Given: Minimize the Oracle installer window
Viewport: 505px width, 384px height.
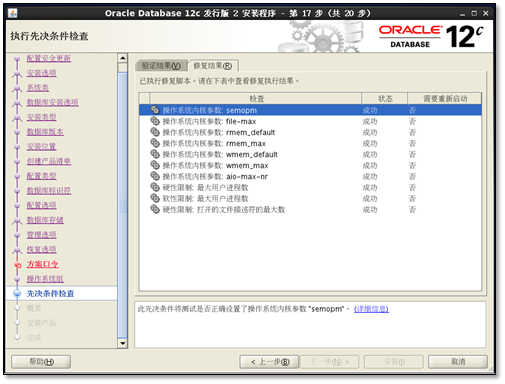Looking at the screenshot, I should [x=462, y=14].
